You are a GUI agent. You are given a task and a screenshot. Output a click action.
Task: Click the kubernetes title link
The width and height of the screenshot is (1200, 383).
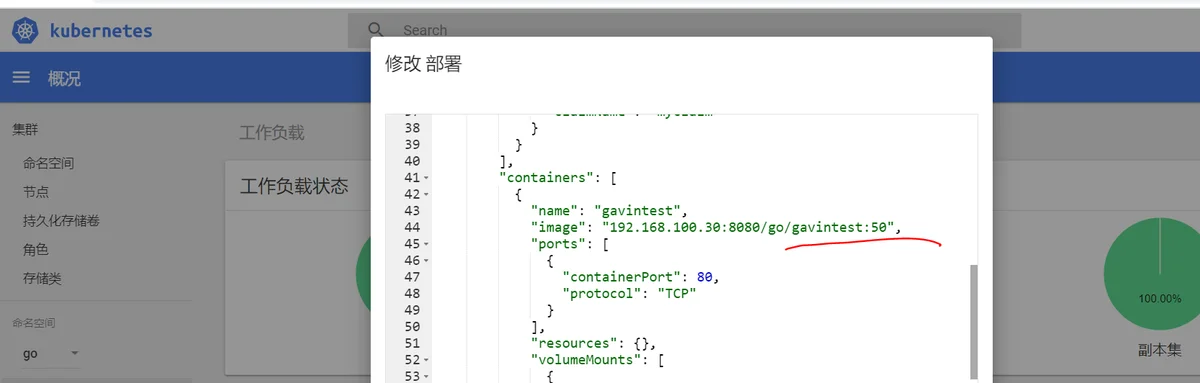point(101,31)
